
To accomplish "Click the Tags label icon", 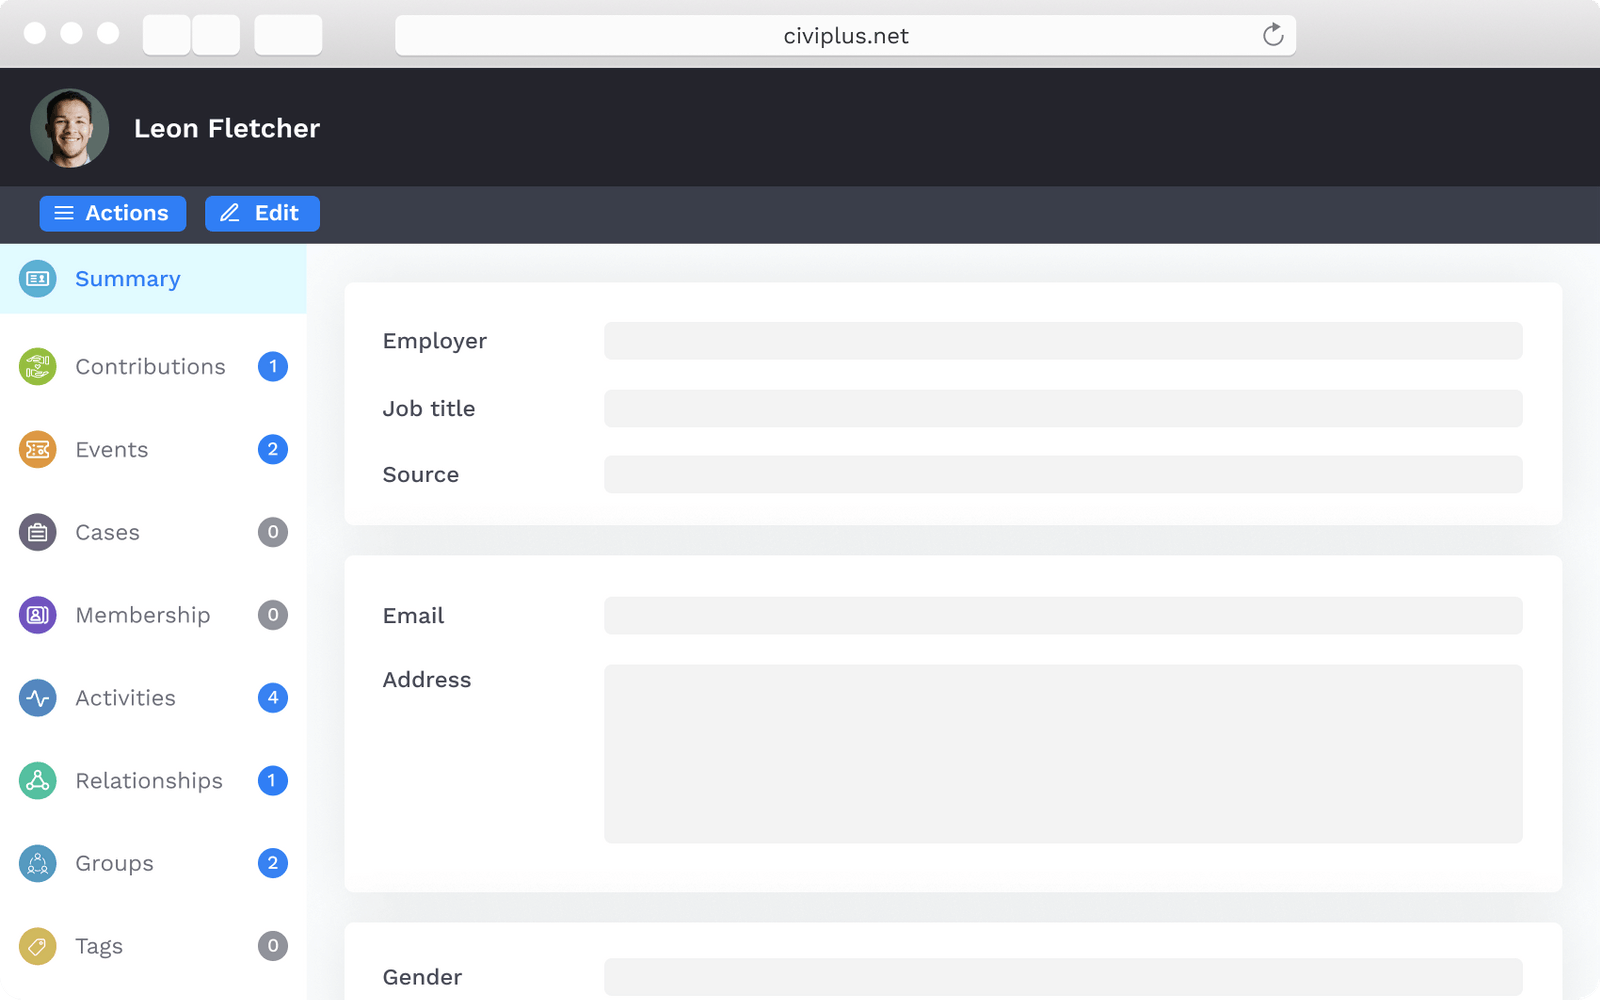I will coord(37,945).
